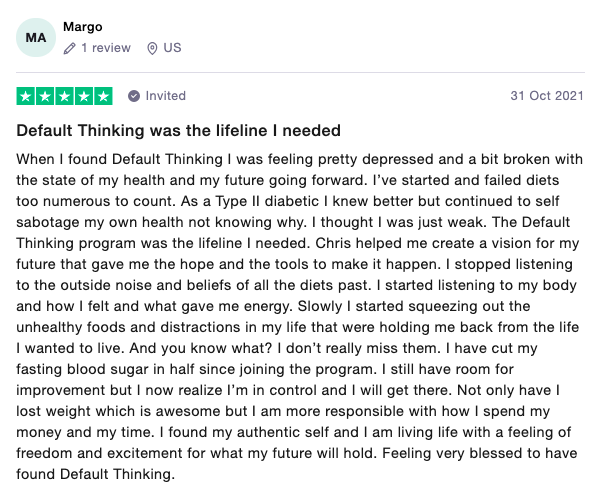Open the 'Default Thinking was the lifeline' title
The image size is (606, 491).
pos(180,130)
